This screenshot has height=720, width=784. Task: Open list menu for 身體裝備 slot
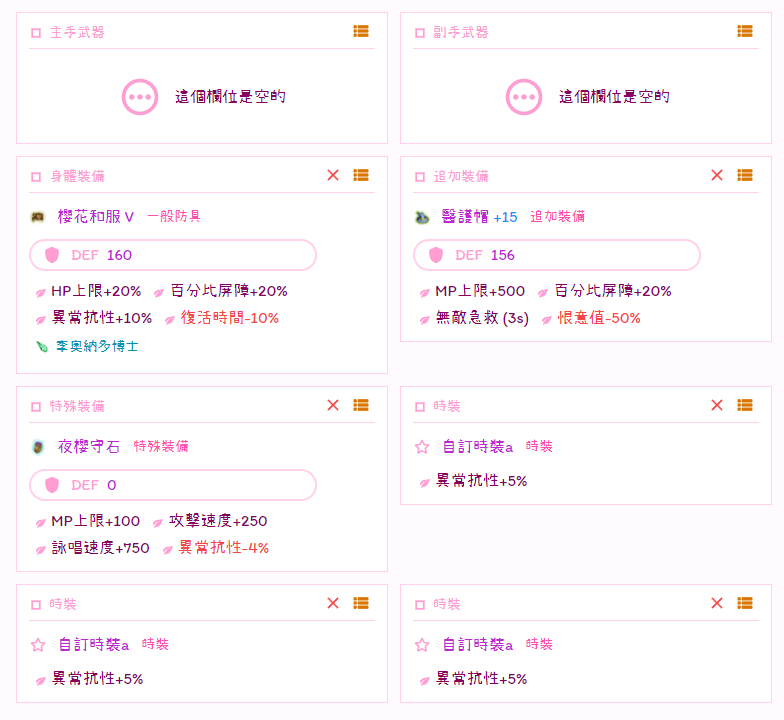(361, 175)
